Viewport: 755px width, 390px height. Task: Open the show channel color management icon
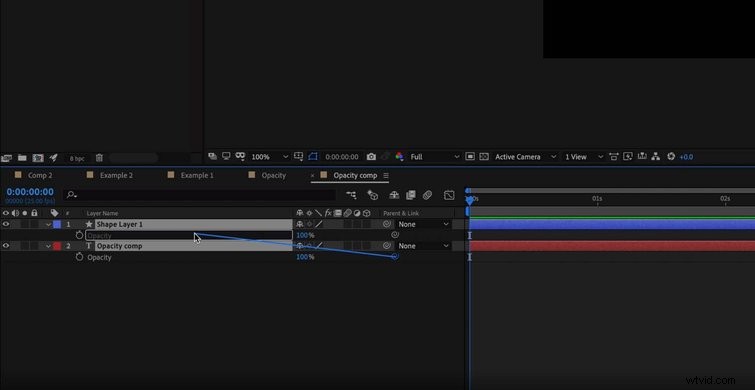399,156
